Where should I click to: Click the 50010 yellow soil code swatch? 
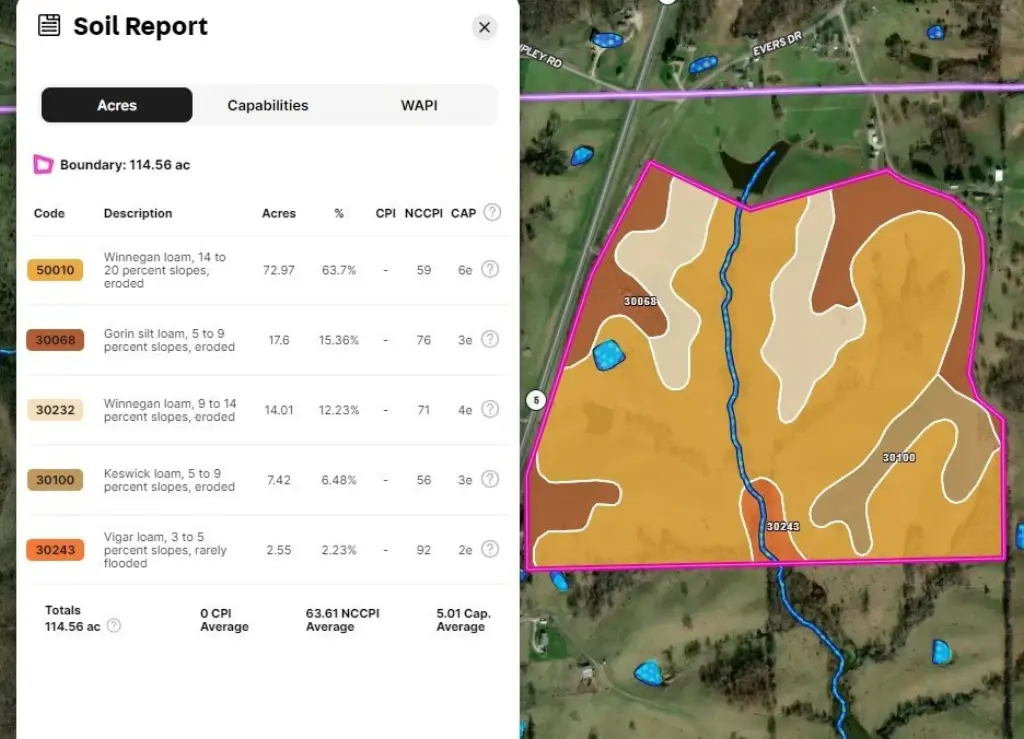pyautogui.click(x=55, y=270)
